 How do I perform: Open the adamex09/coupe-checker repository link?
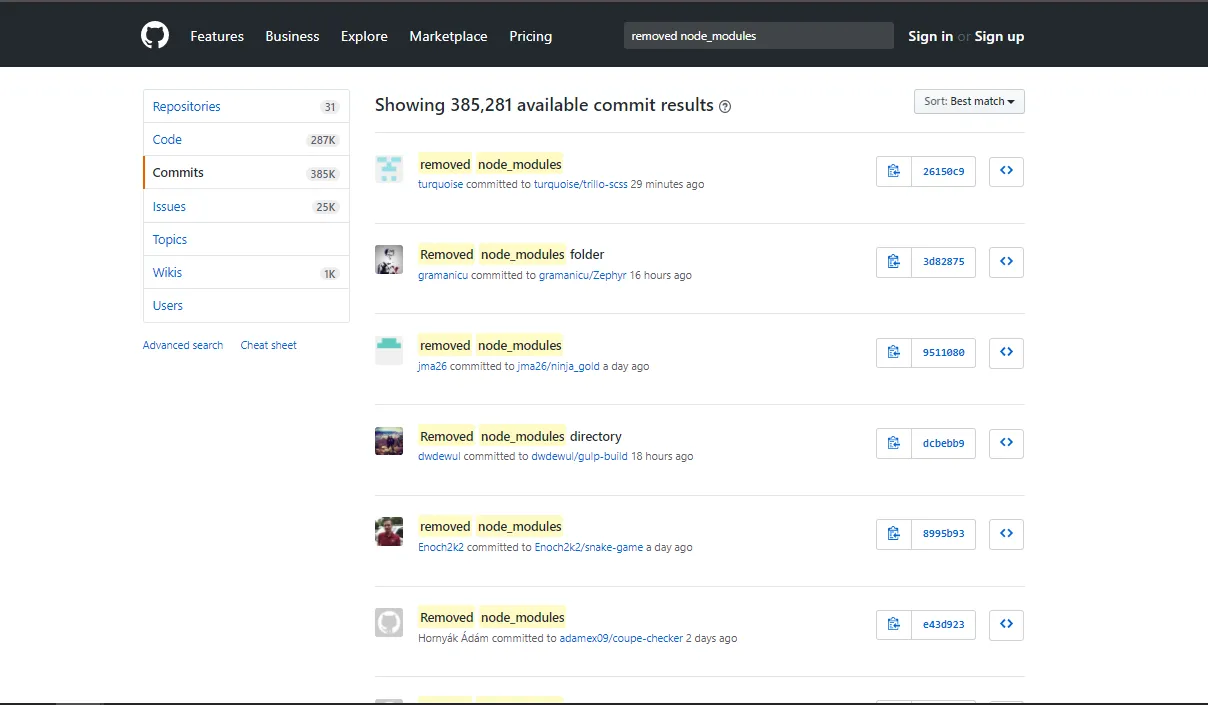pos(621,638)
